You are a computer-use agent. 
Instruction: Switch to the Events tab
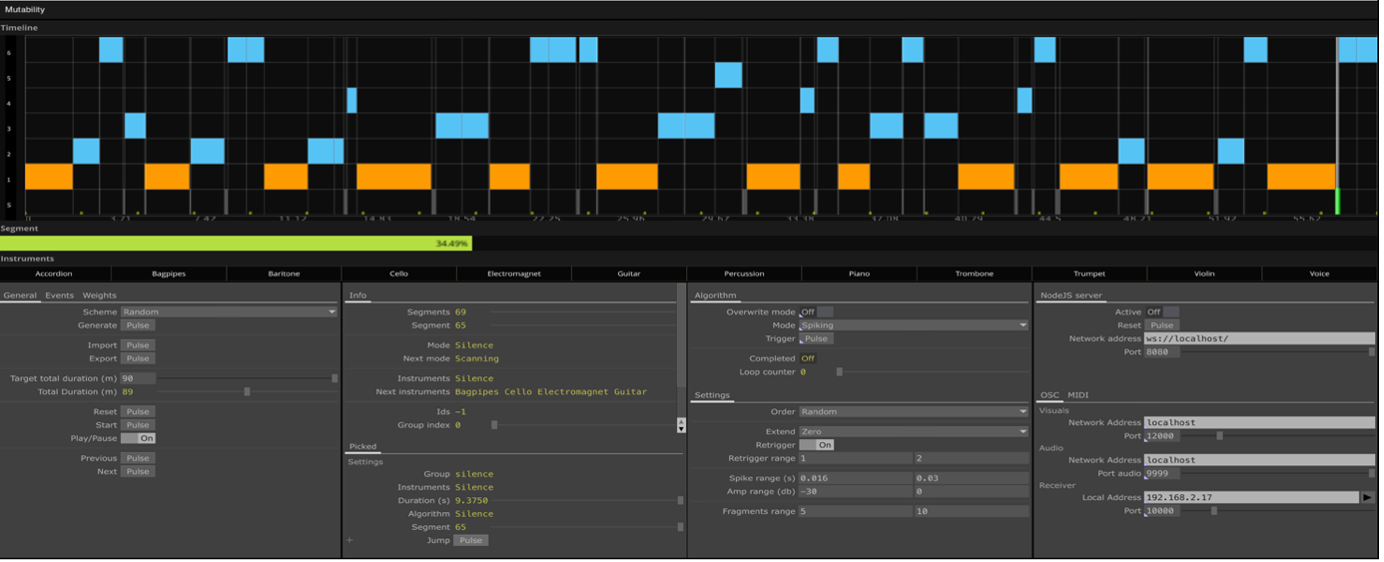point(59,295)
